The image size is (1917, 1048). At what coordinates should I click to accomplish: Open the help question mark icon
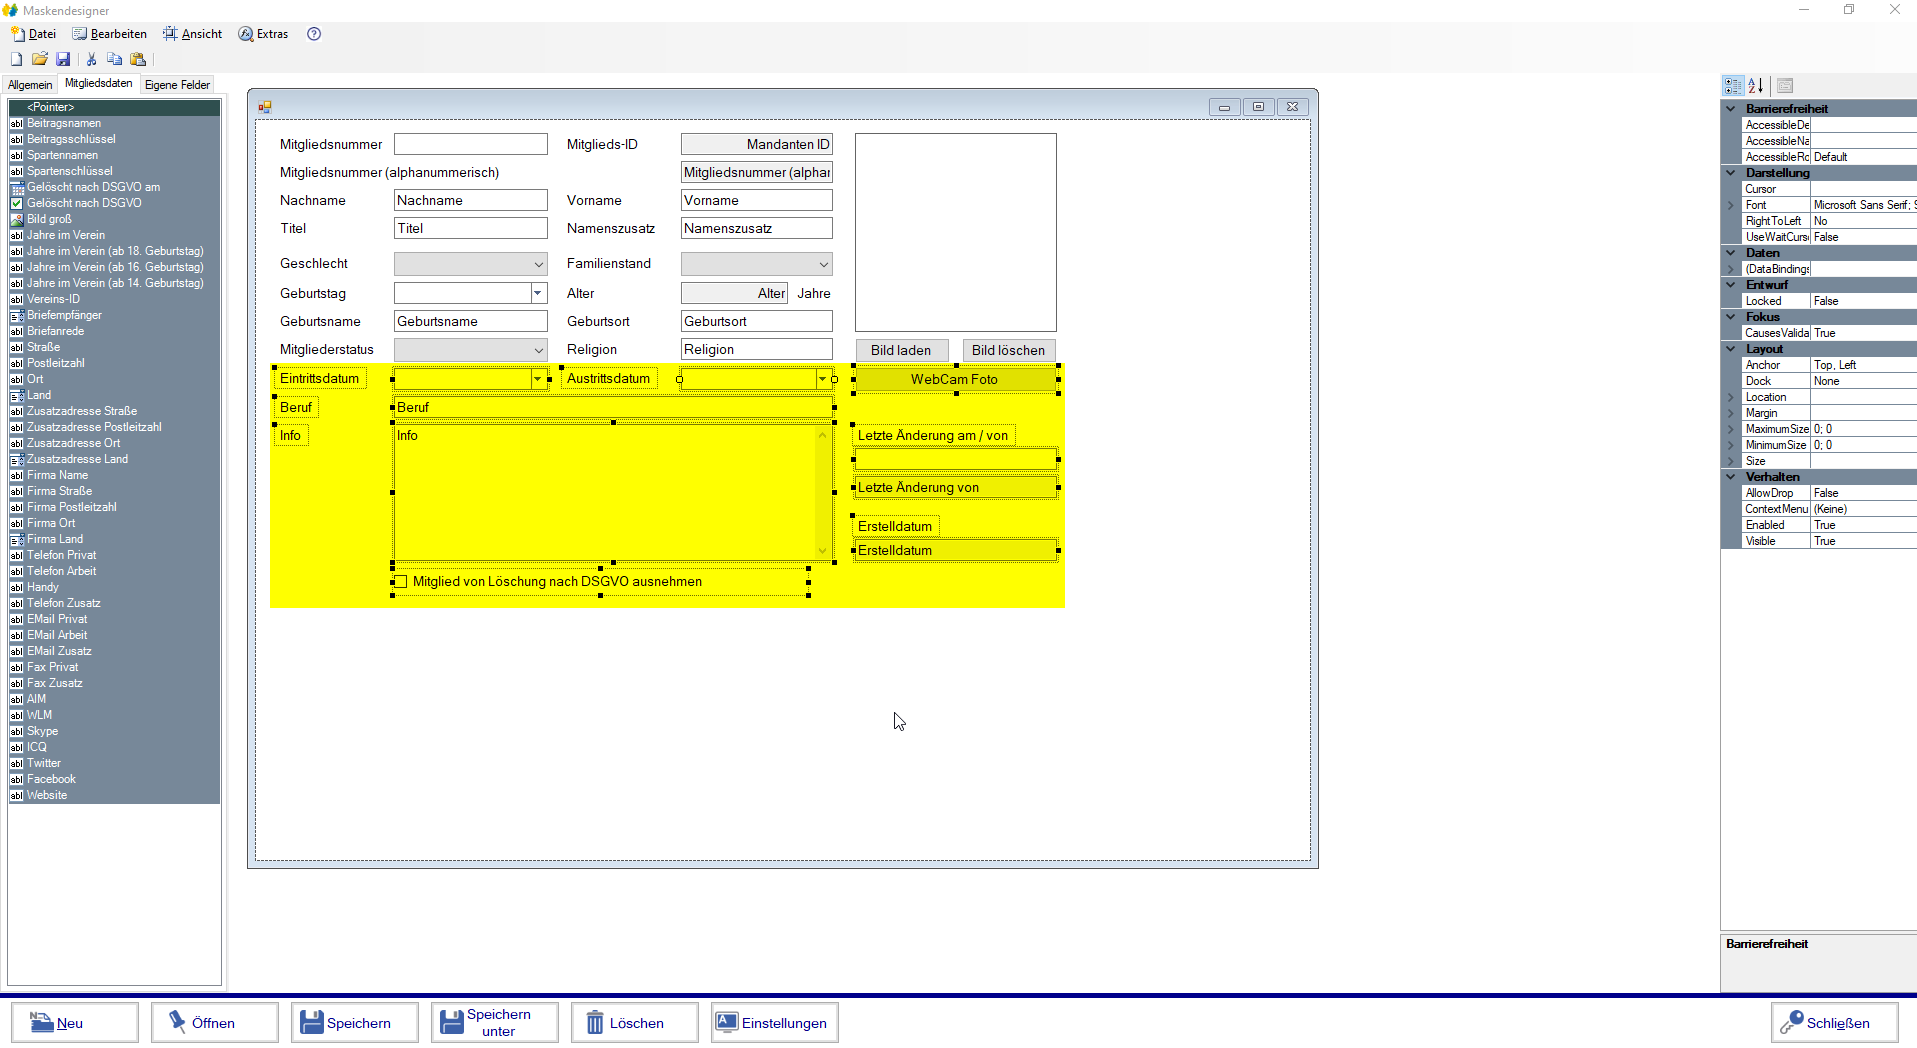point(314,34)
